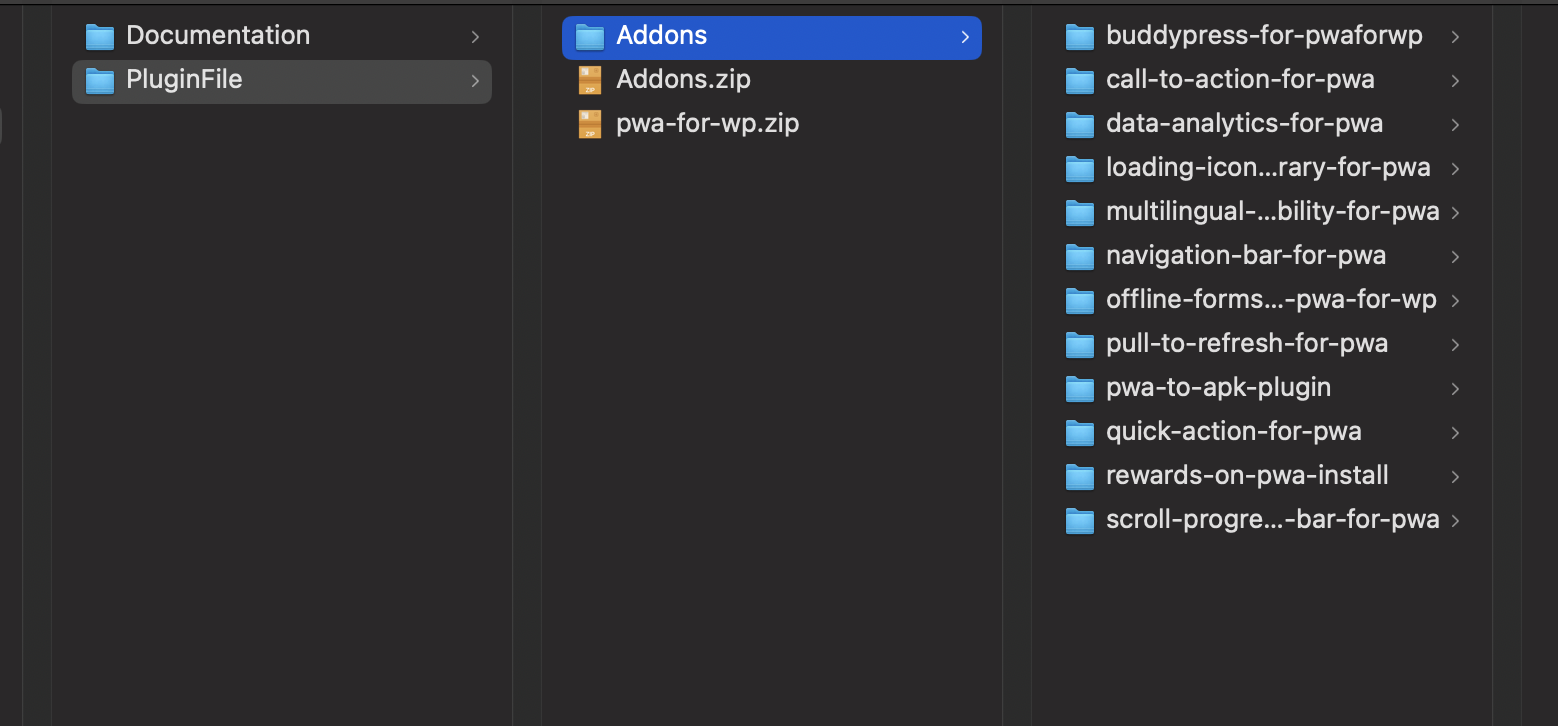1558x726 pixels.
Task: Click the buddypress-for-pwaforwp folder icon
Action: (x=1080, y=36)
